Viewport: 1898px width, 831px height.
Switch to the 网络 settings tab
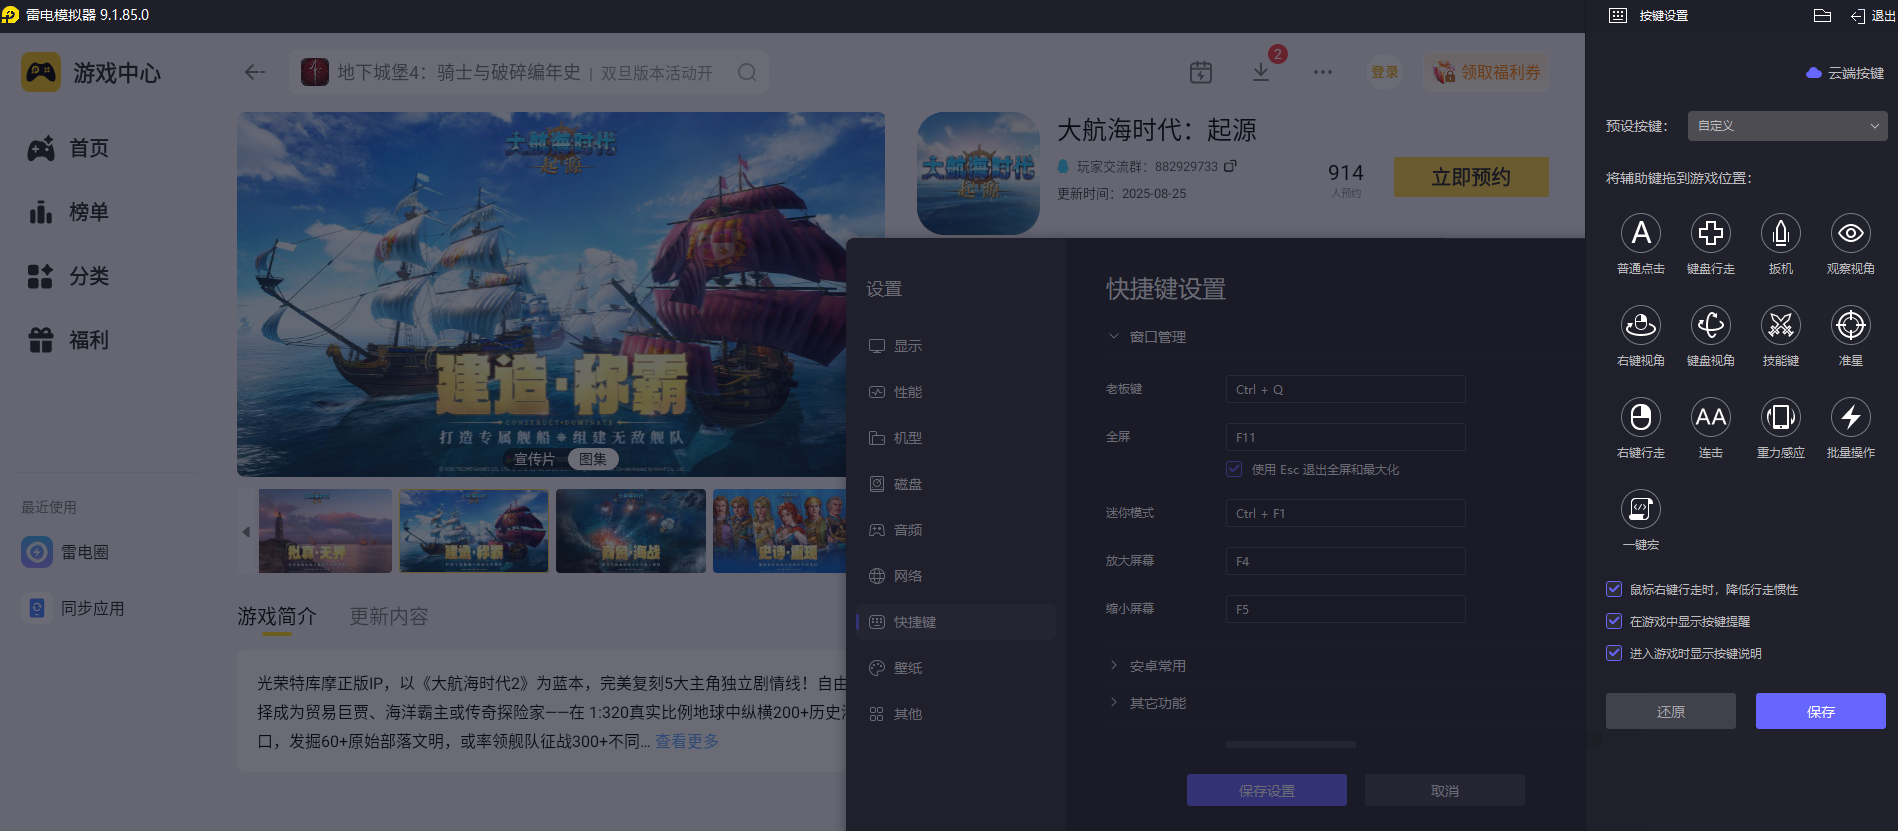click(x=907, y=576)
